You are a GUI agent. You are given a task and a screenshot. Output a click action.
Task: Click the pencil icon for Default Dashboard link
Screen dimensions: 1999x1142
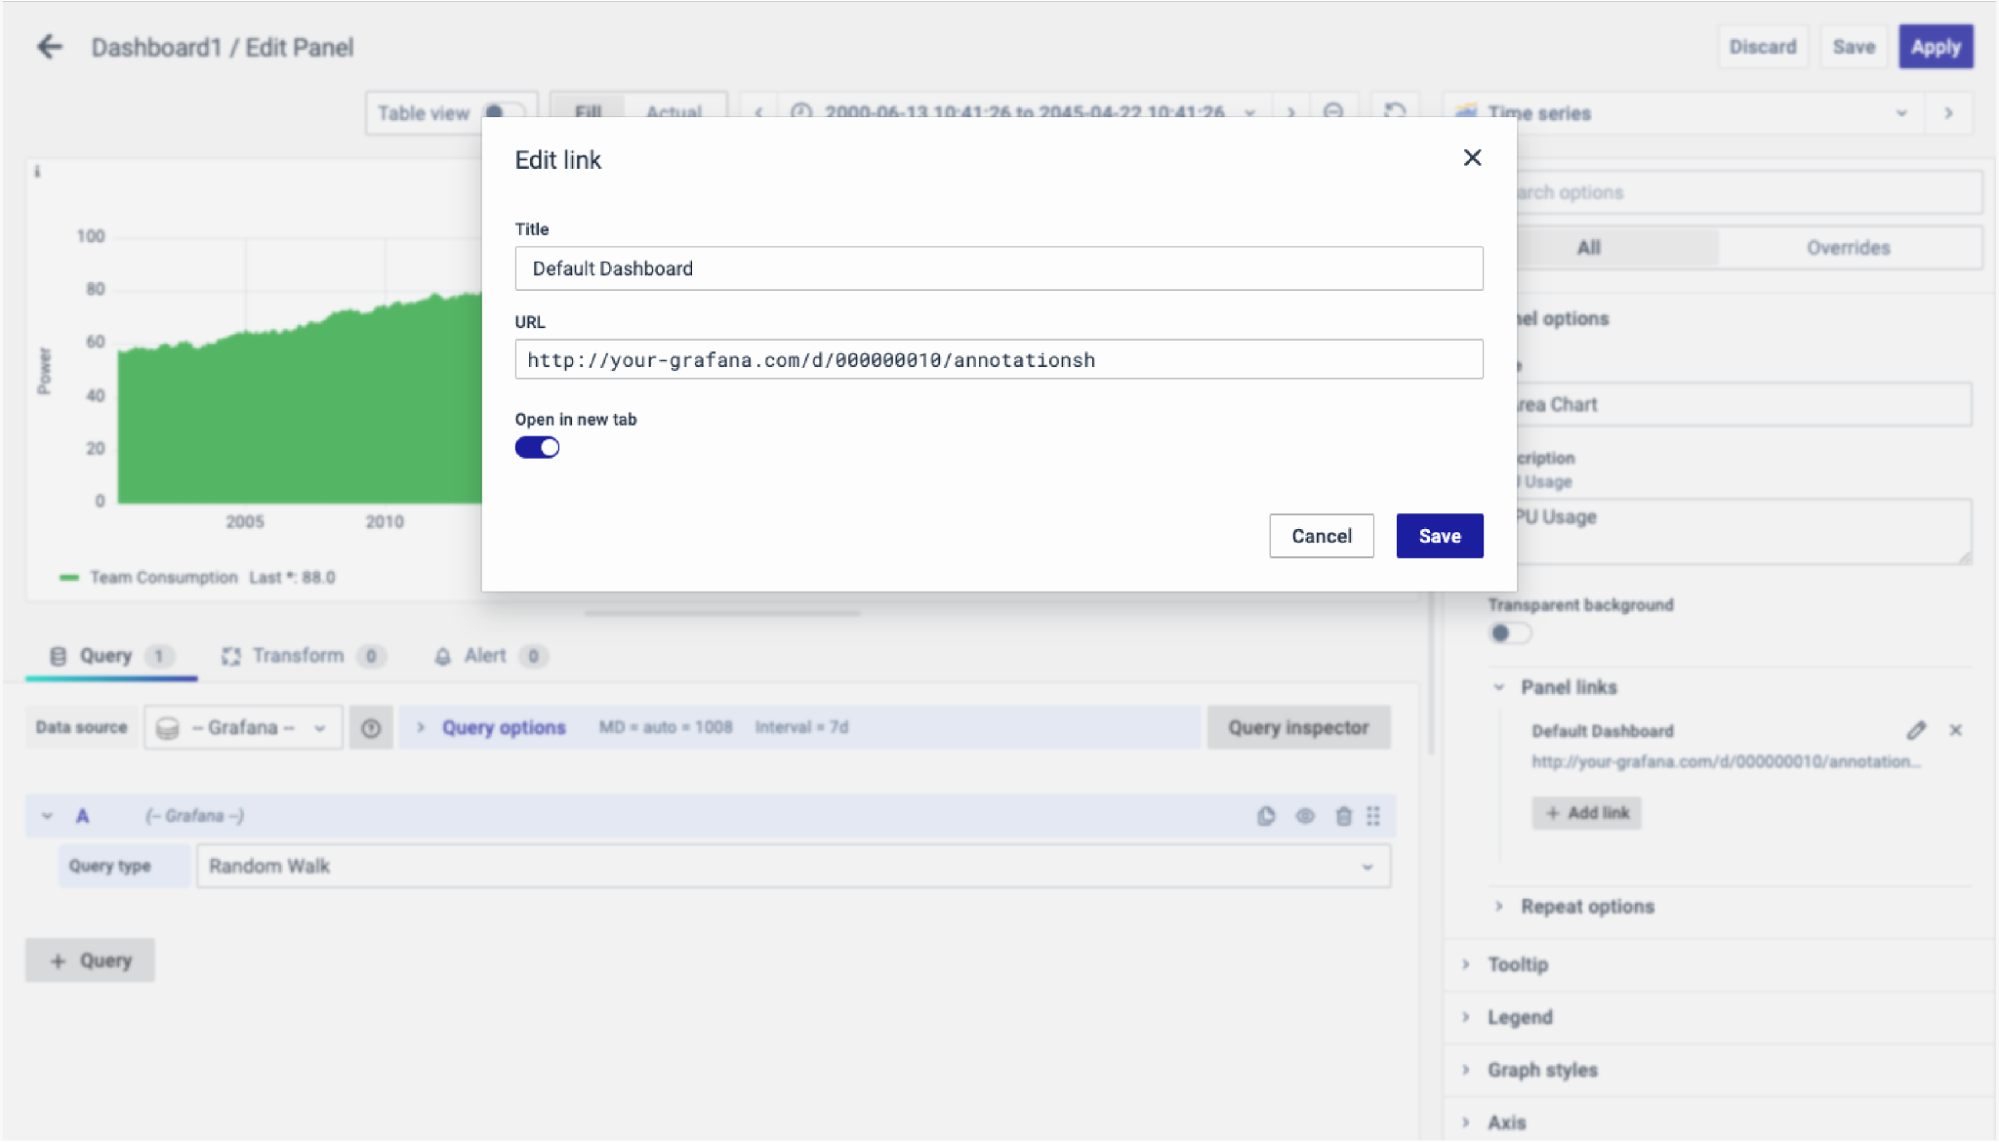pos(1915,731)
